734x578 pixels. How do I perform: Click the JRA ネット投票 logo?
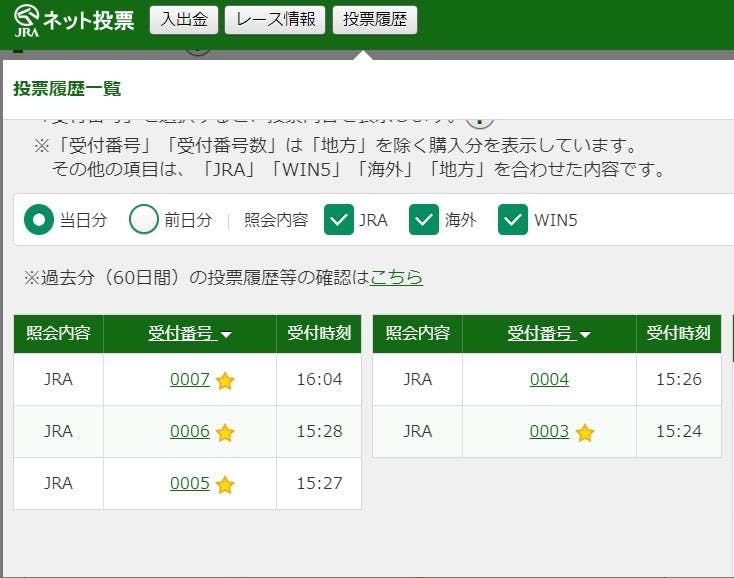click(x=73, y=20)
